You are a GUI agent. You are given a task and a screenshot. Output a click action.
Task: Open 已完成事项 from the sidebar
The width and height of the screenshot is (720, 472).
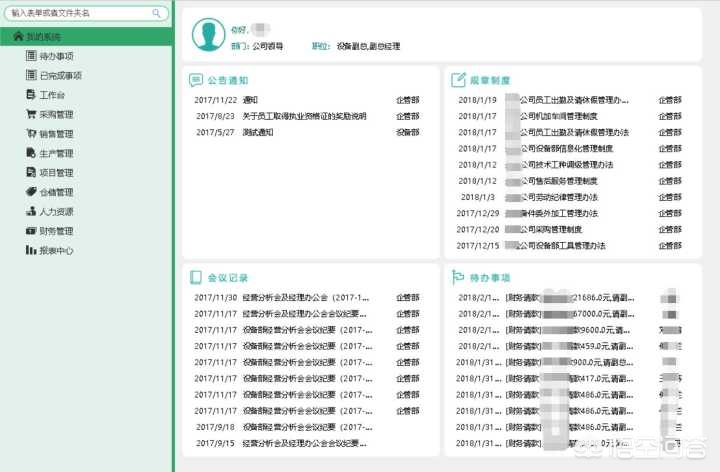pyautogui.click(x=54, y=75)
